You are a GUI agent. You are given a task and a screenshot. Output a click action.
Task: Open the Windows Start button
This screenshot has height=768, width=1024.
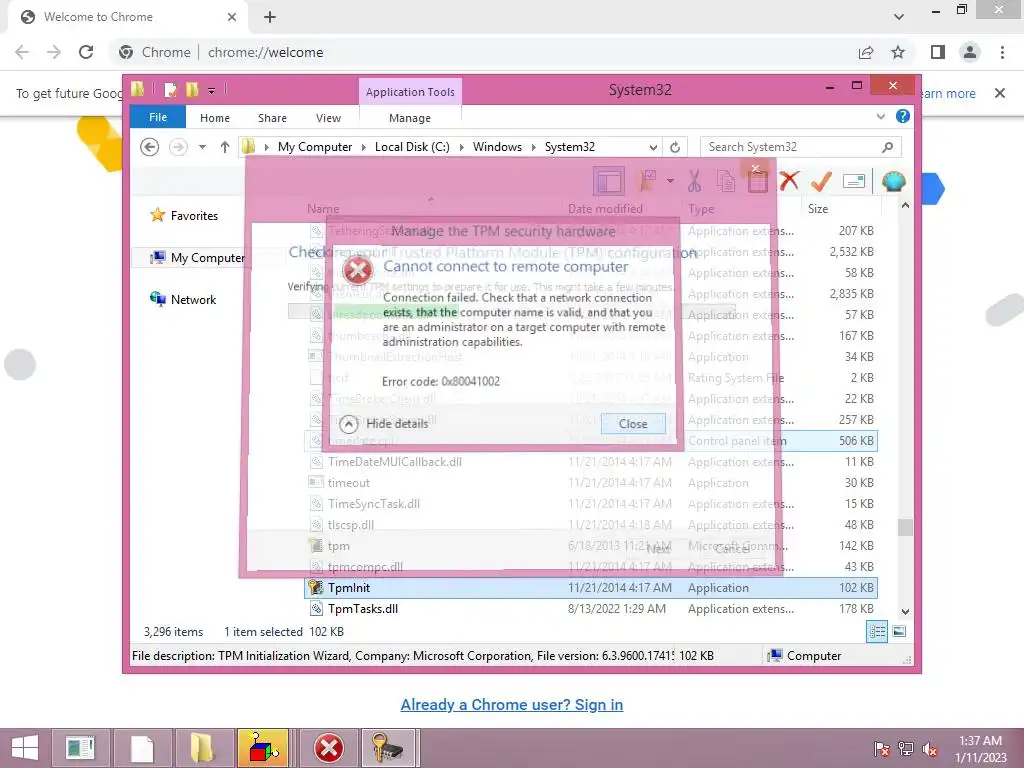(25, 748)
